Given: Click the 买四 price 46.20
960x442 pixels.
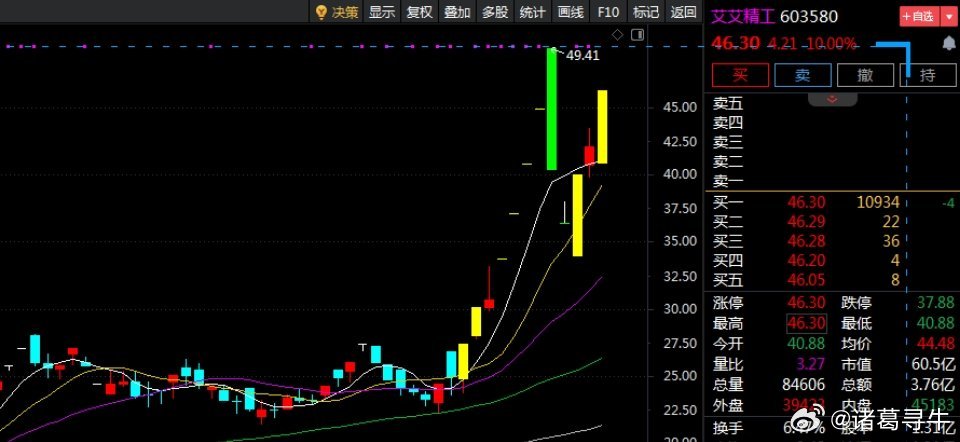Looking at the screenshot, I should point(806,261).
